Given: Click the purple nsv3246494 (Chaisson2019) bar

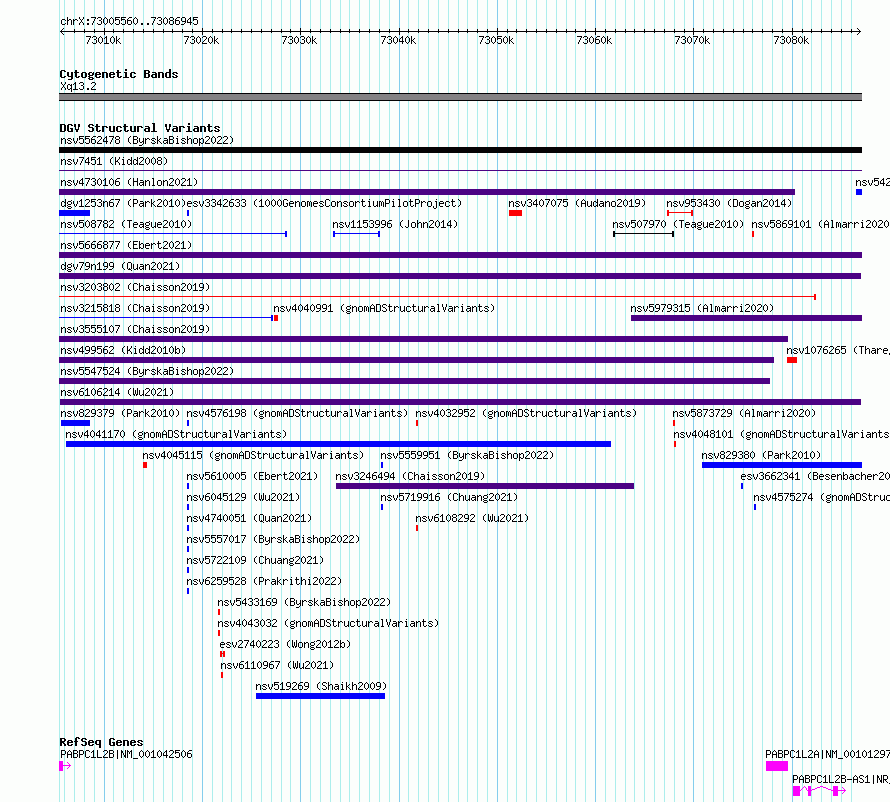Looking at the screenshot, I should pyautogui.click(x=485, y=486).
